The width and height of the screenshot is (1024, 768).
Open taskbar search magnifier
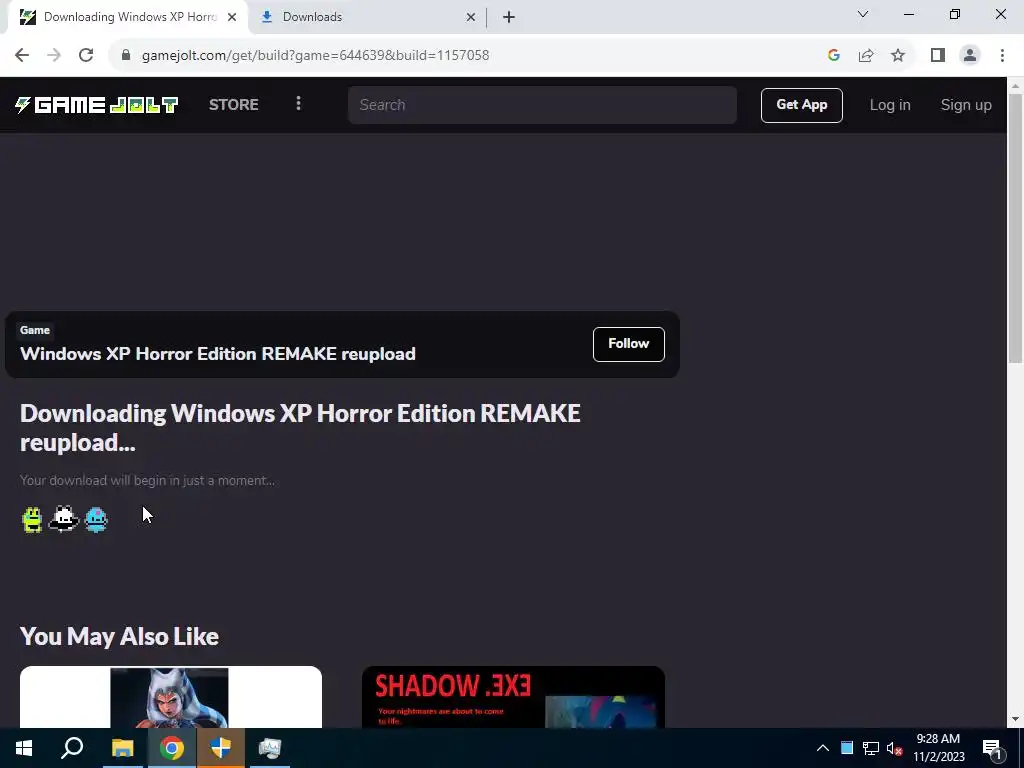coord(72,748)
